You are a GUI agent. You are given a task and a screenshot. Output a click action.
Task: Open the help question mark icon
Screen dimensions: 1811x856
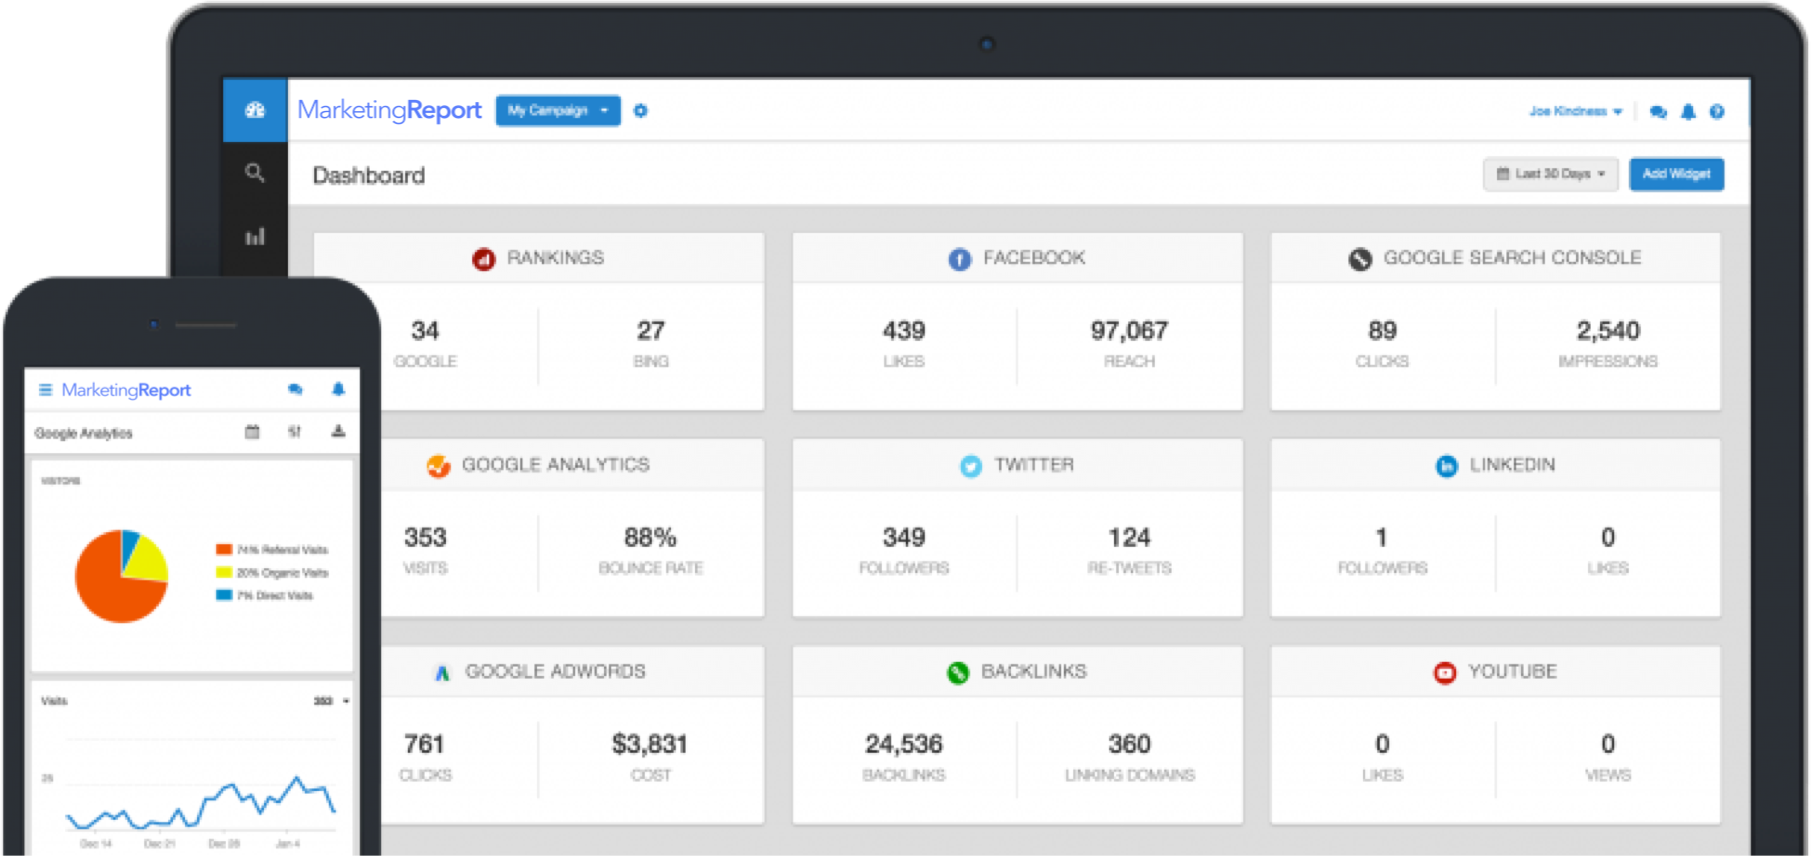click(x=1717, y=112)
